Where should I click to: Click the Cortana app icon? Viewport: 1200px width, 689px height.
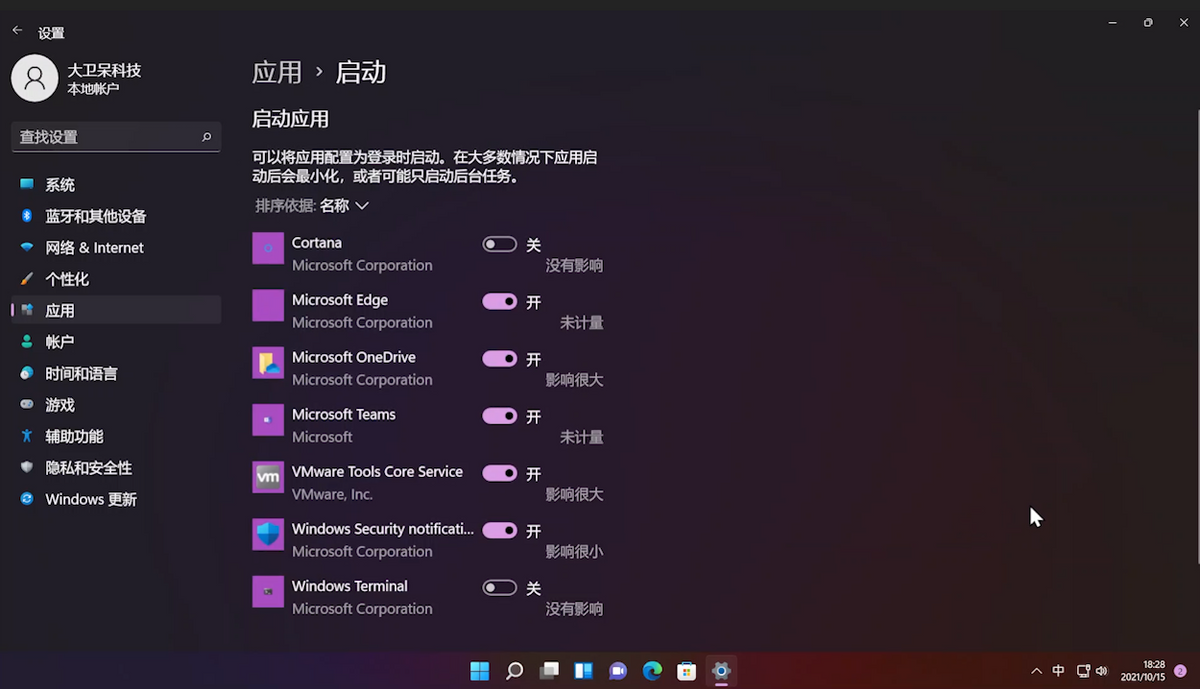pyautogui.click(x=268, y=248)
